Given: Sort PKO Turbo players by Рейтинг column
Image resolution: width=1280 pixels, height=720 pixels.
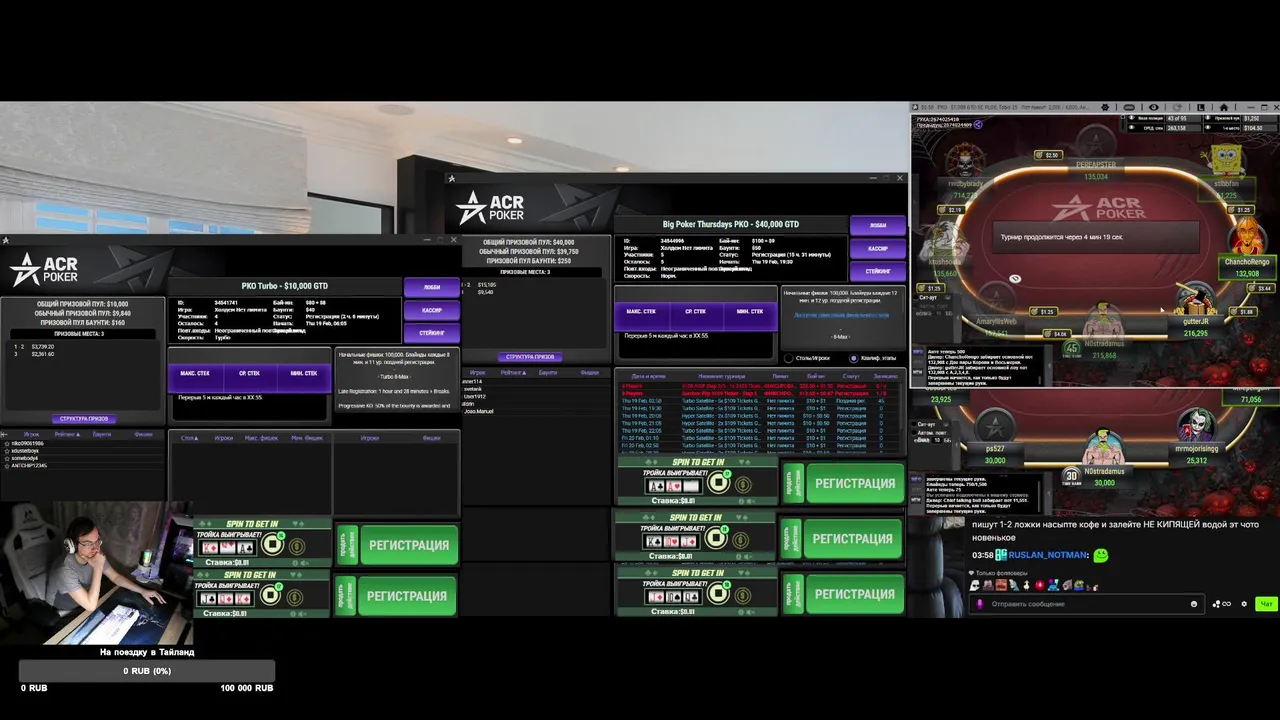Looking at the screenshot, I should click(66, 435).
